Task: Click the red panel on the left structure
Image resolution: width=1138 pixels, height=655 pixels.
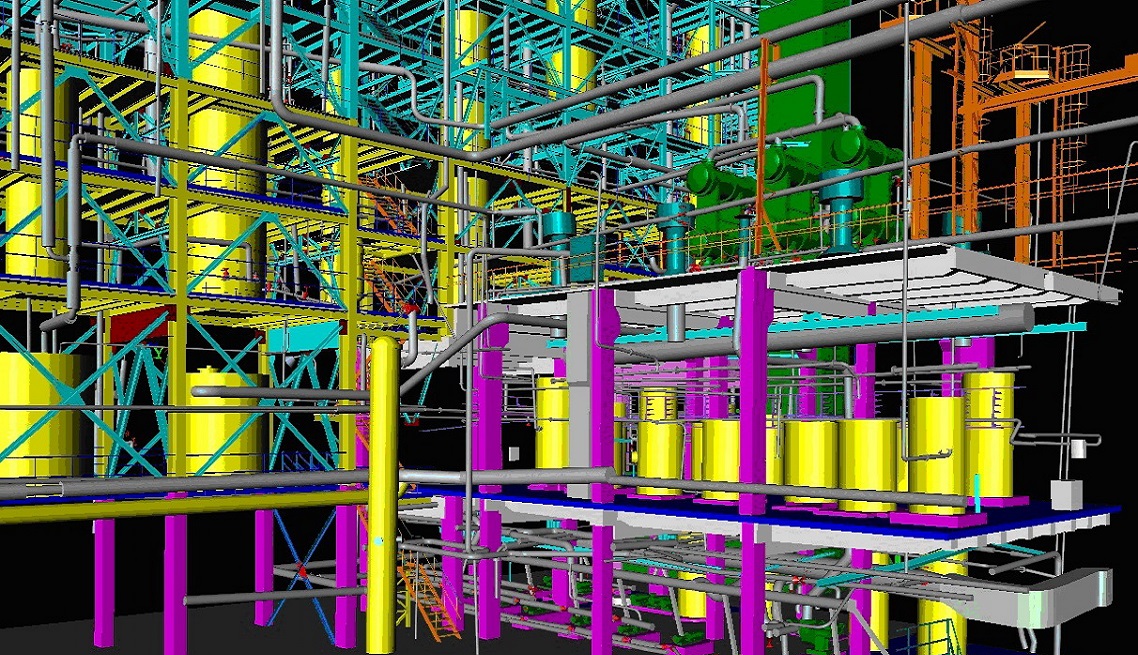Action: pos(138,328)
